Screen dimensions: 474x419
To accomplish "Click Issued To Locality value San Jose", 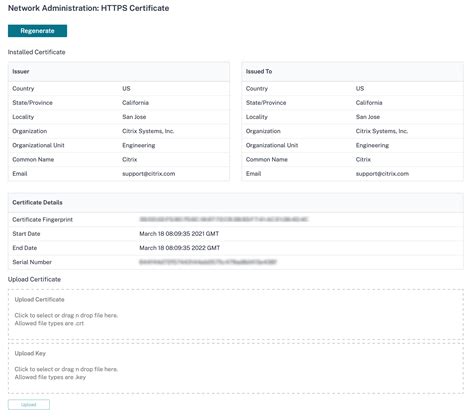I will point(368,117).
